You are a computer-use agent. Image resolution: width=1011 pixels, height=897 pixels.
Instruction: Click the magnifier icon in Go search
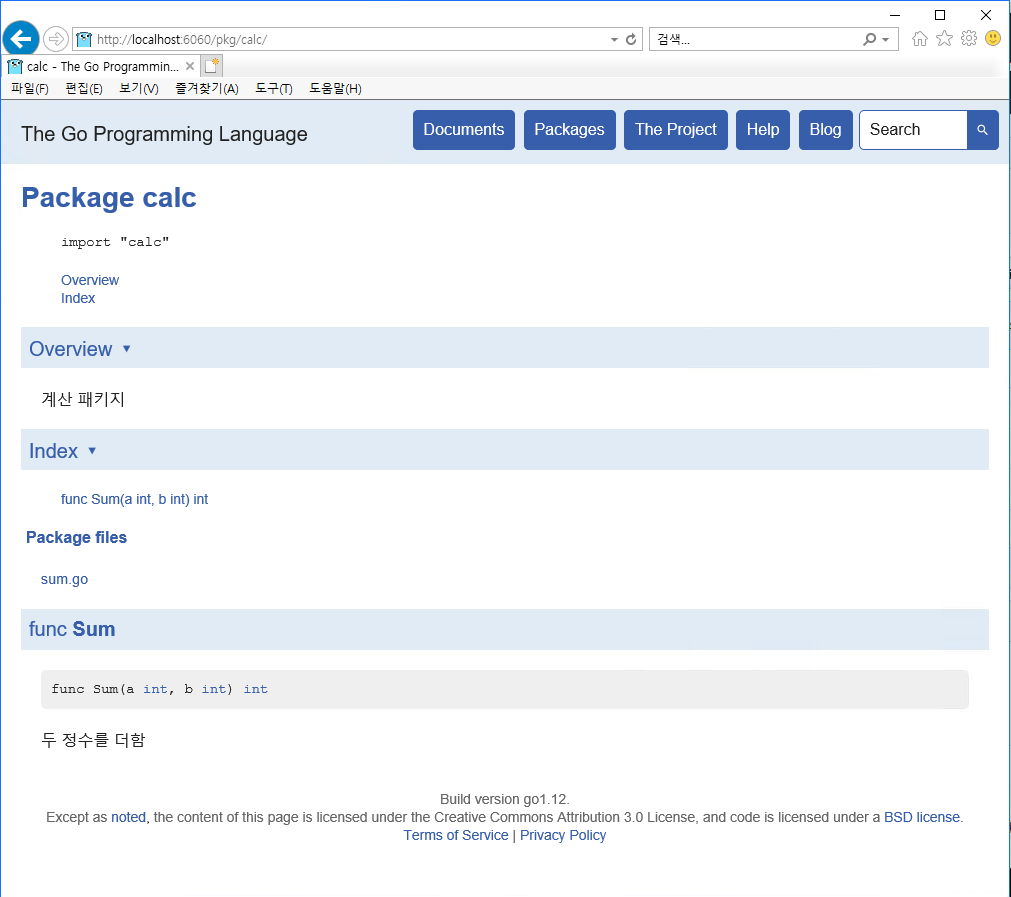[x=982, y=130]
